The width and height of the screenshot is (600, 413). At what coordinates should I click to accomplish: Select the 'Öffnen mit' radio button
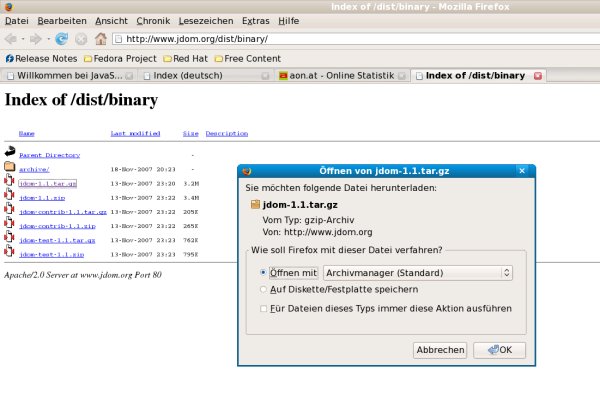[x=263, y=272]
